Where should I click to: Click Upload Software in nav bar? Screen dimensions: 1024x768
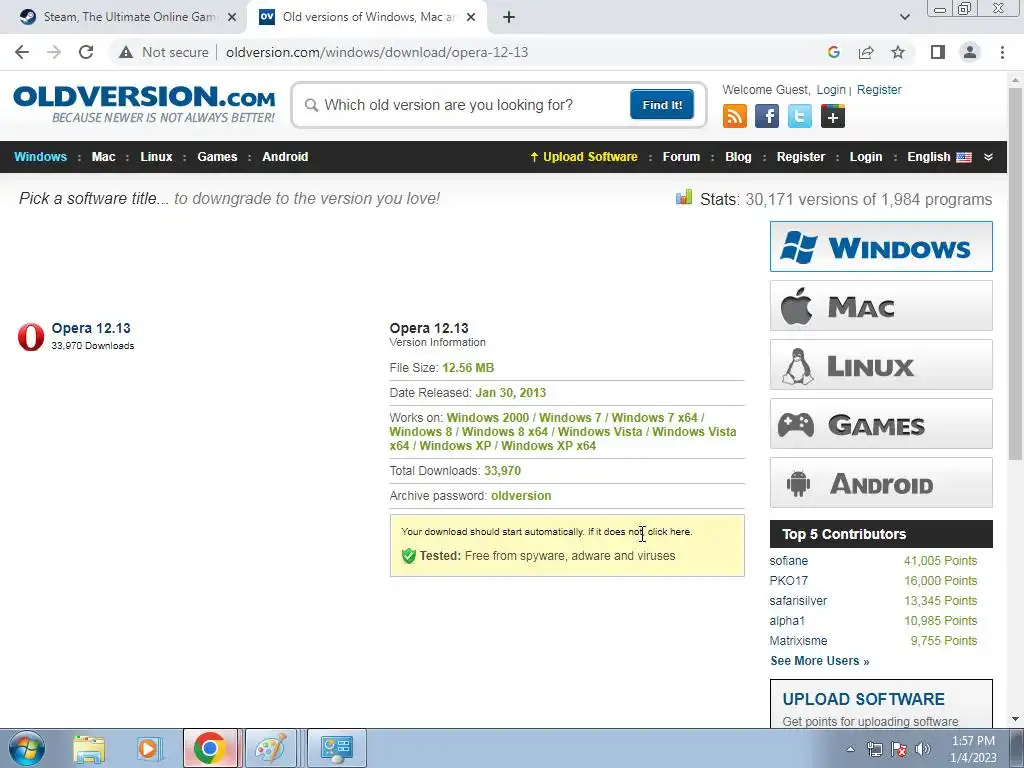click(x=584, y=157)
